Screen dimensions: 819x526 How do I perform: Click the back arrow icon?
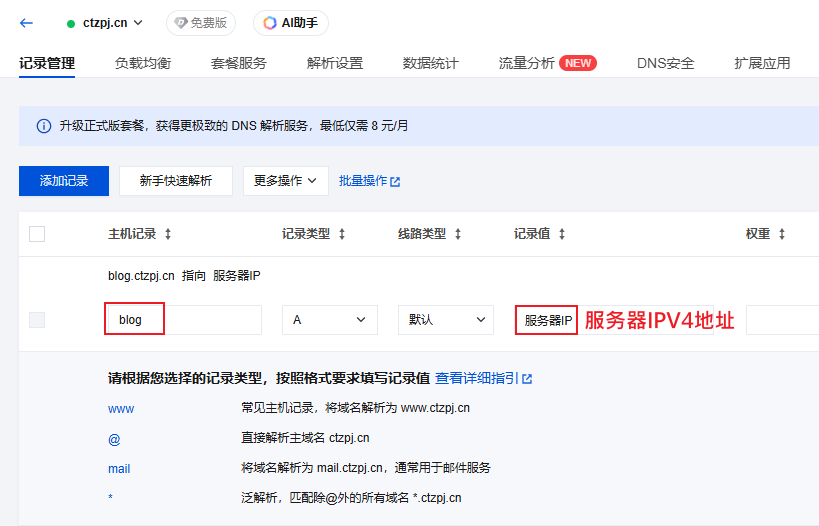[x=27, y=23]
